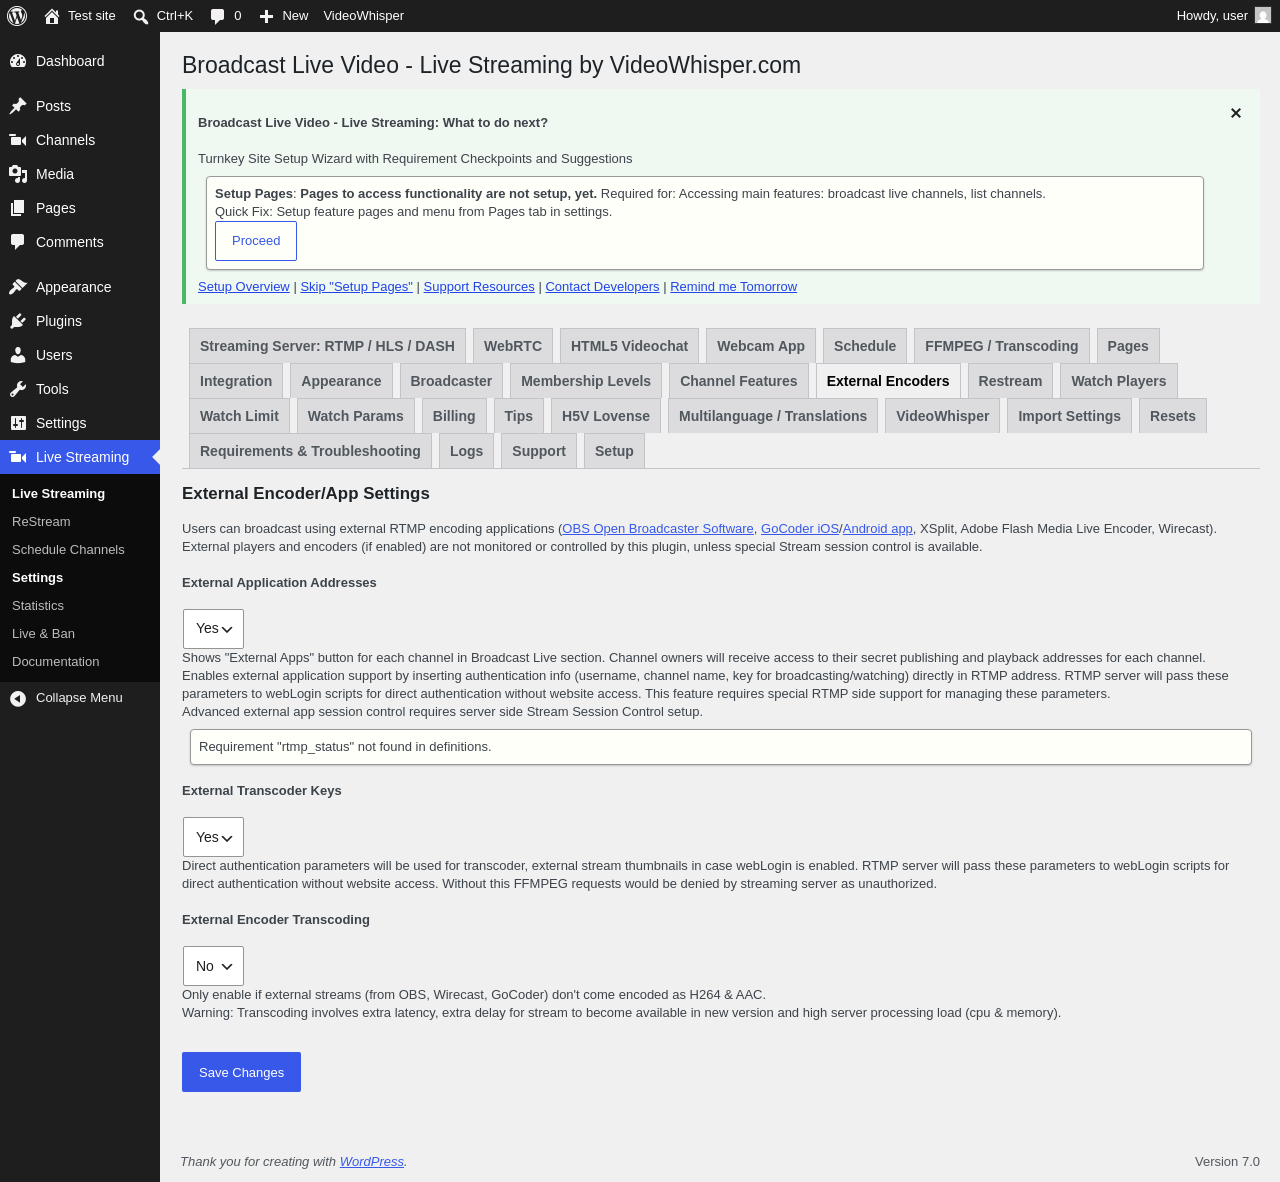Image resolution: width=1280 pixels, height=1182 pixels.
Task: Open the Billing tab
Action: point(454,416)
